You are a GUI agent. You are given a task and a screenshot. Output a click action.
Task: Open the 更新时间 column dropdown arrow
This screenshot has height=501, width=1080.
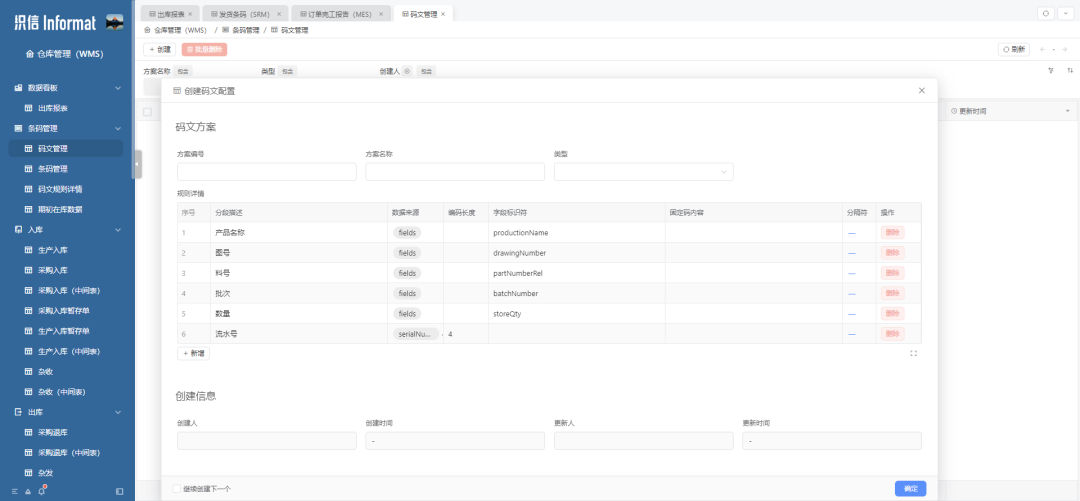(1067, 111)
